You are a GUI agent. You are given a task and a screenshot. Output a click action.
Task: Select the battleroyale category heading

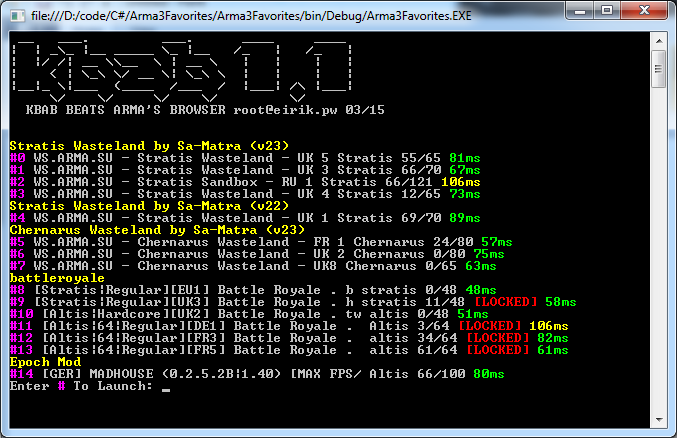click(x=57, y=278)
